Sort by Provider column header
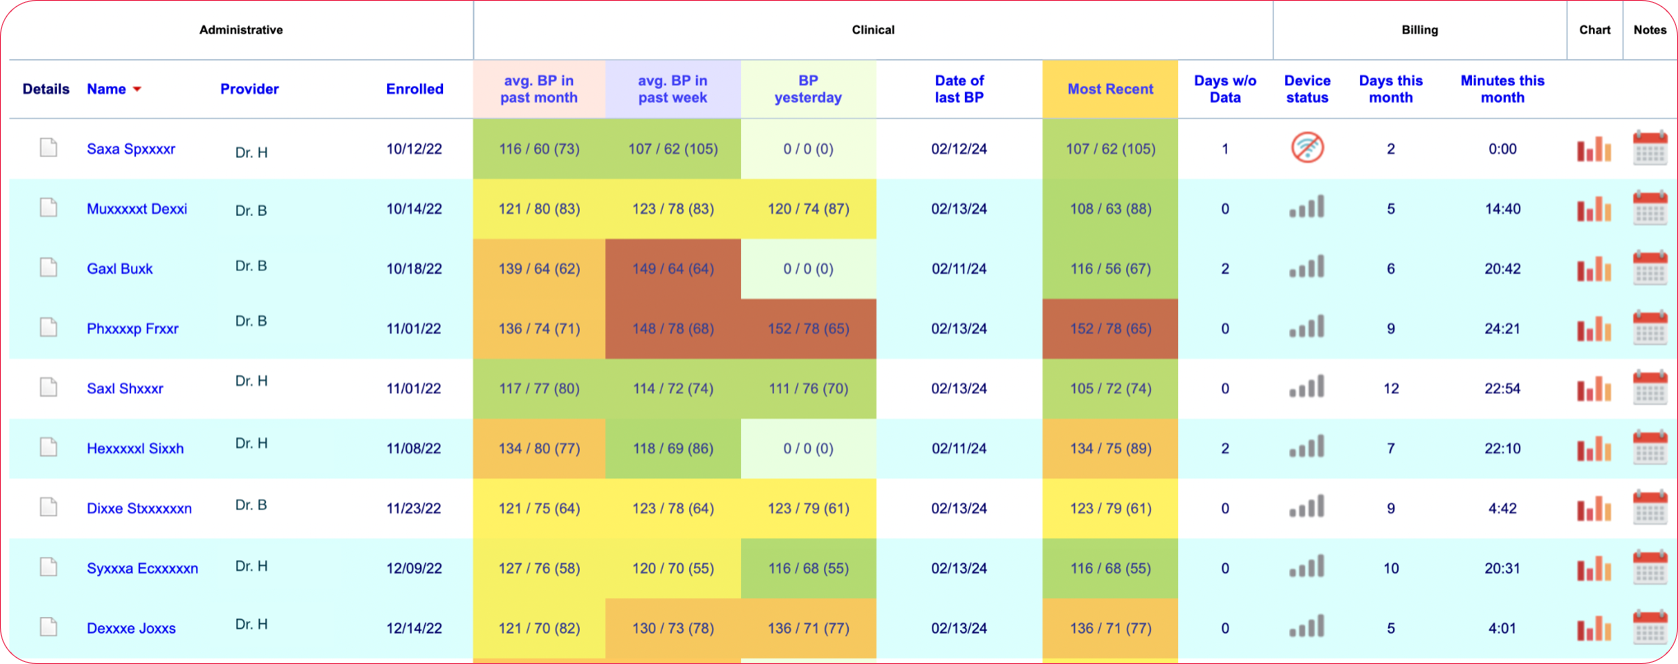The image size is (1678, 664). [249, 89]
